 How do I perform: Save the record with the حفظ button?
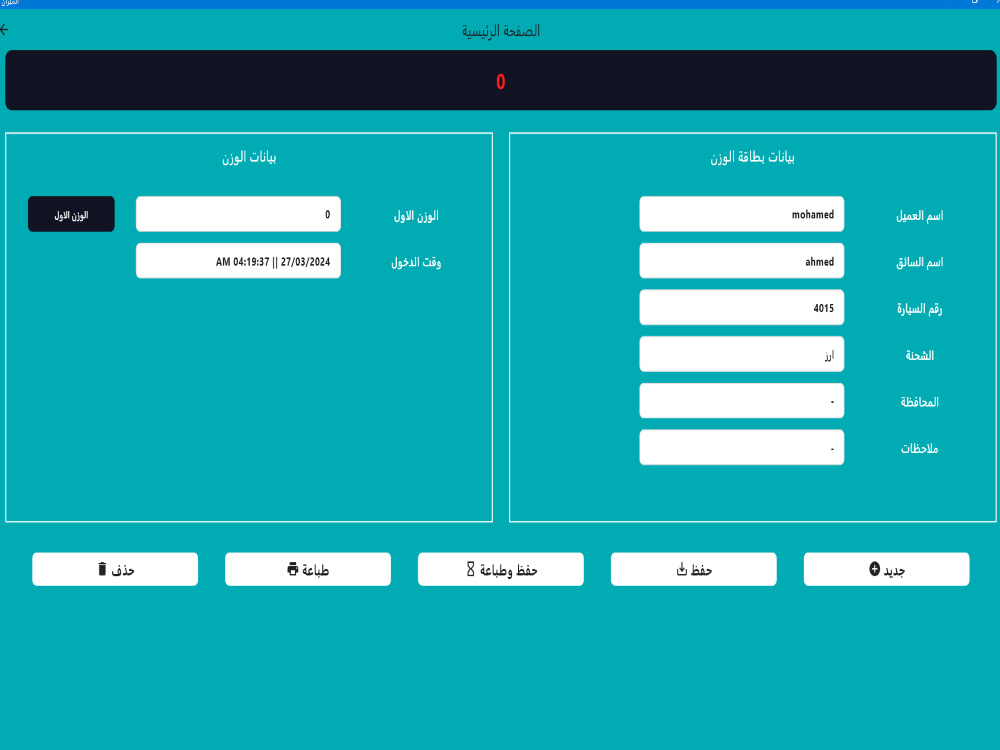click(693, 569)
